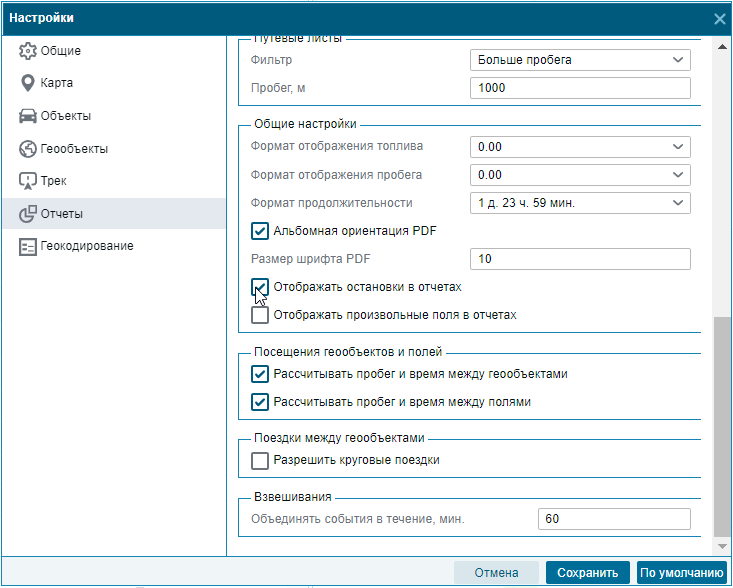Enable Разрешить круговые поездки checkbox
This screenshot has width=733, height=588.
260,460
